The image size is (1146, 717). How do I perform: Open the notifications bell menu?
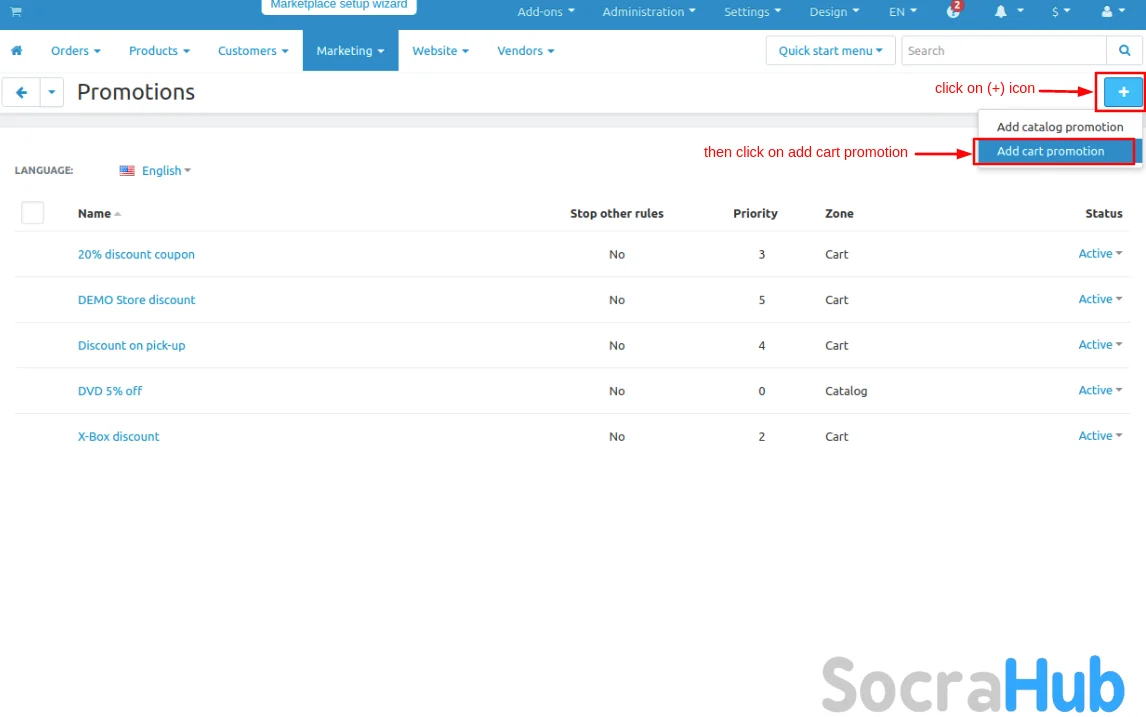(1006, 12)
